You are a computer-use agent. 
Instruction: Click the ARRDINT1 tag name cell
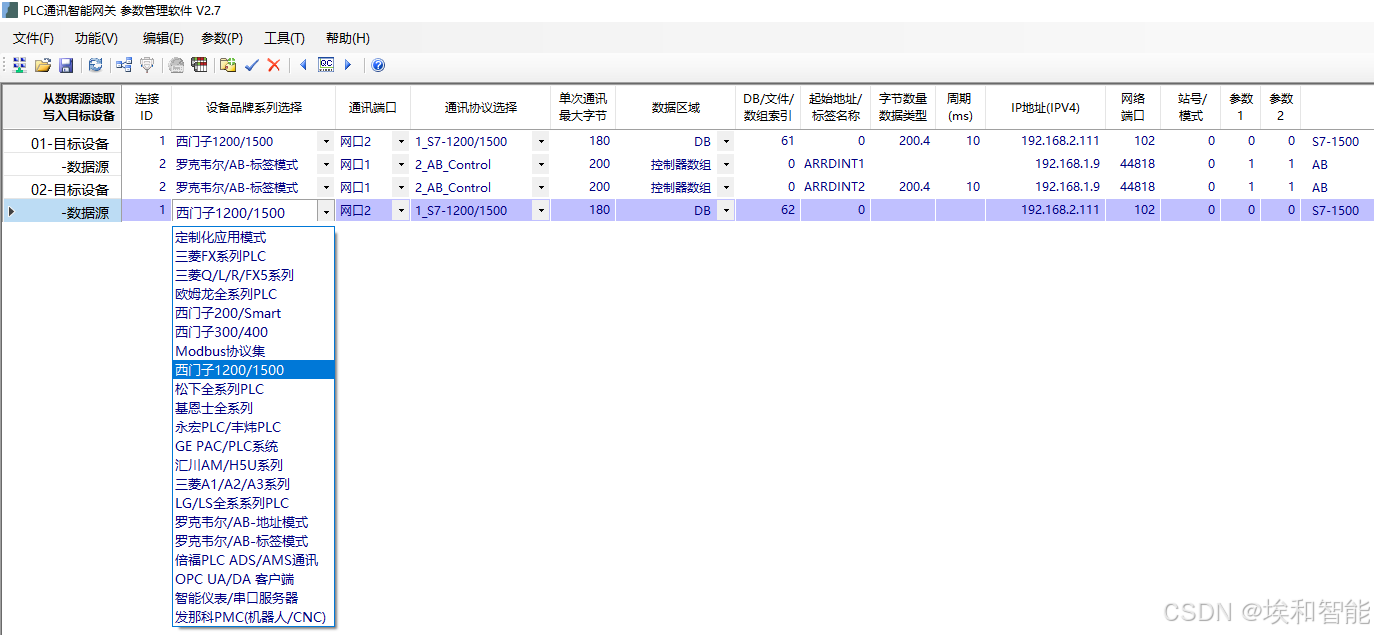834,164
